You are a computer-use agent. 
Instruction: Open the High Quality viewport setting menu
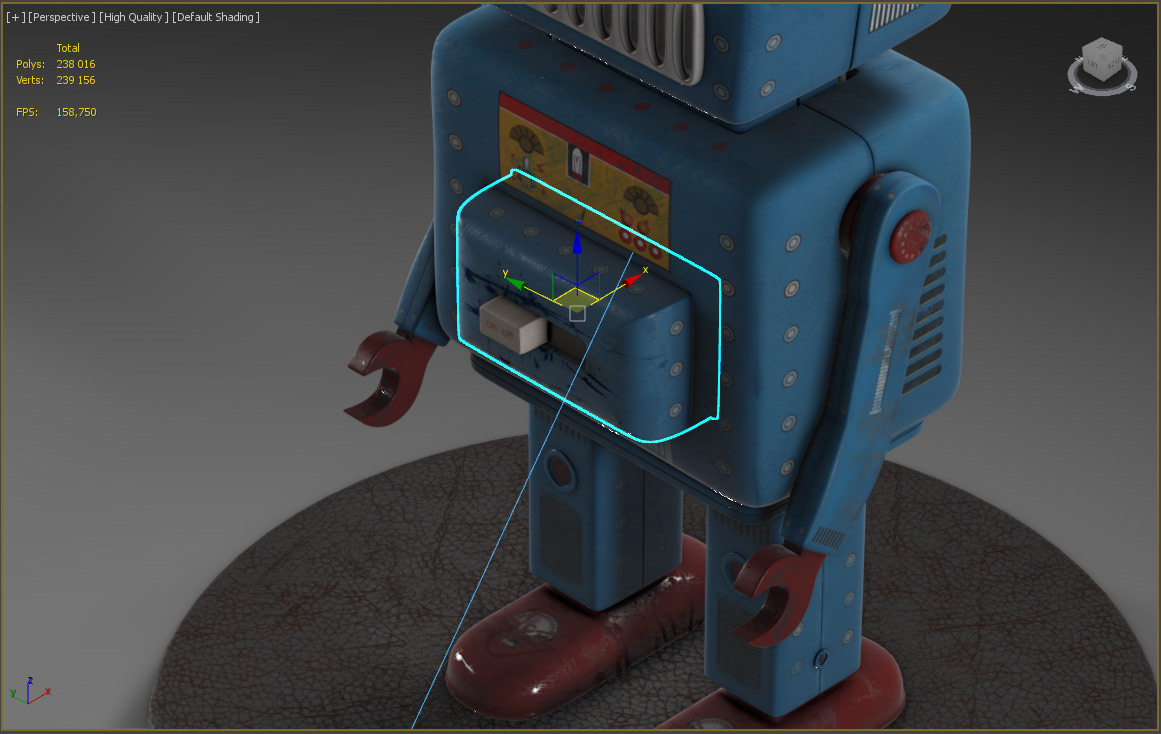pos(133,17)
